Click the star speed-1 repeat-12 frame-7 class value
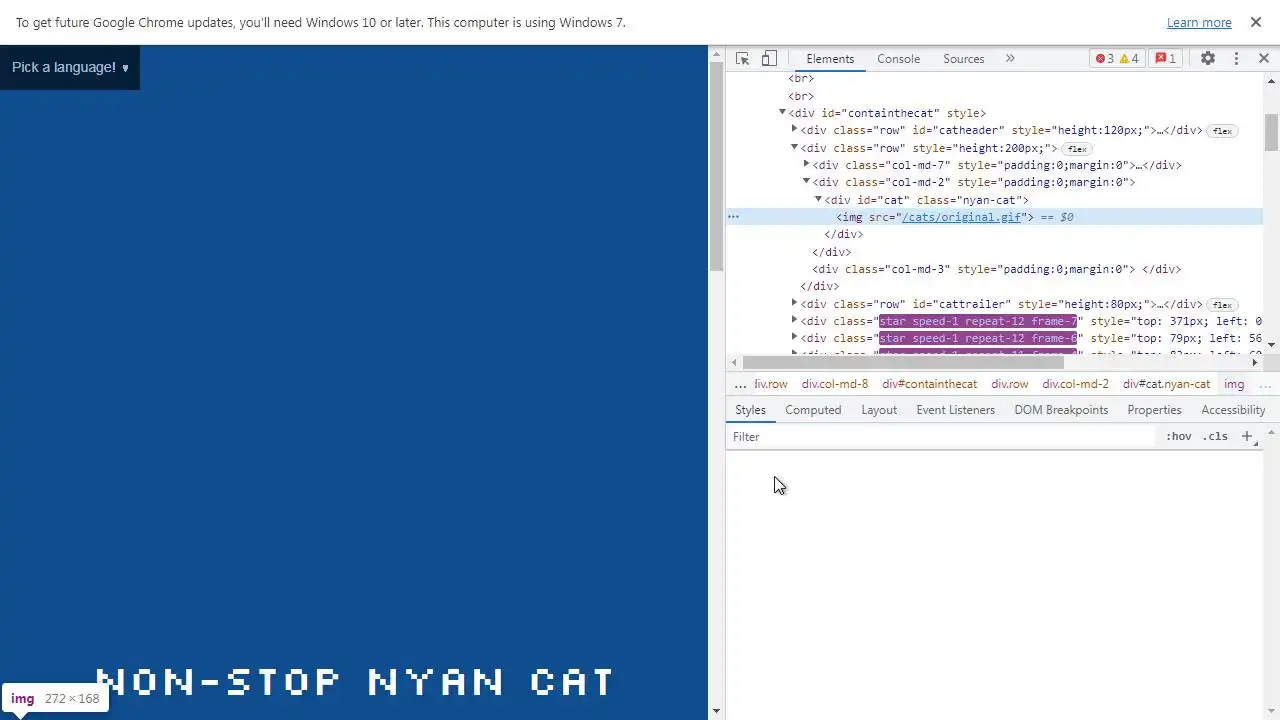This screenshot has height=720, width=1280. click(x=978, y=321)
